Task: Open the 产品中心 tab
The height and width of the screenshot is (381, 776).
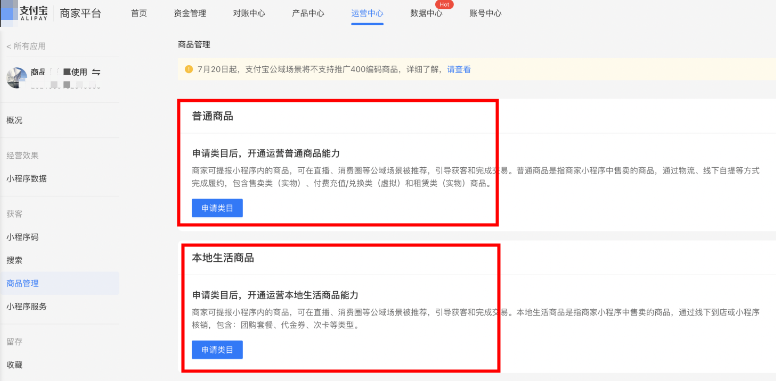Action: click(x=308, y=13)
